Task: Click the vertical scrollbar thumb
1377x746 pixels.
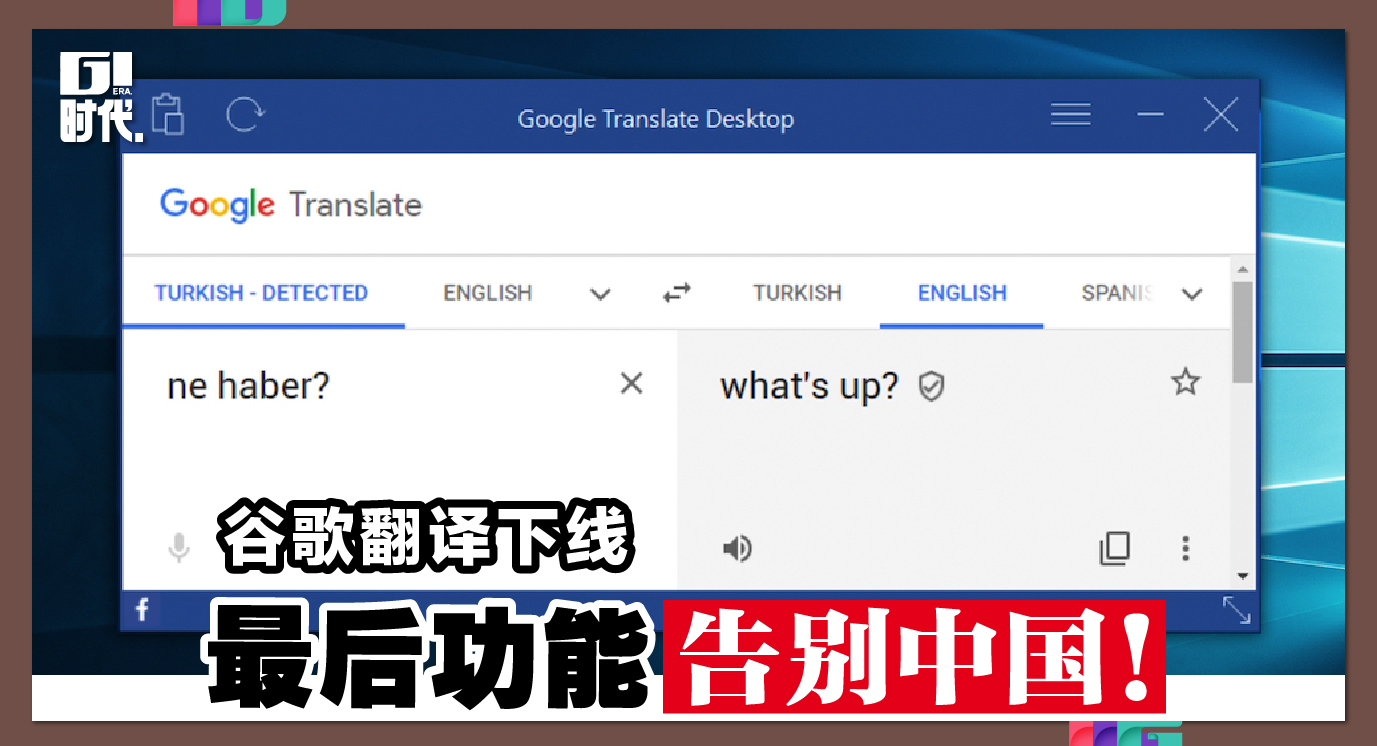Action: click(x=1242, y=332)
